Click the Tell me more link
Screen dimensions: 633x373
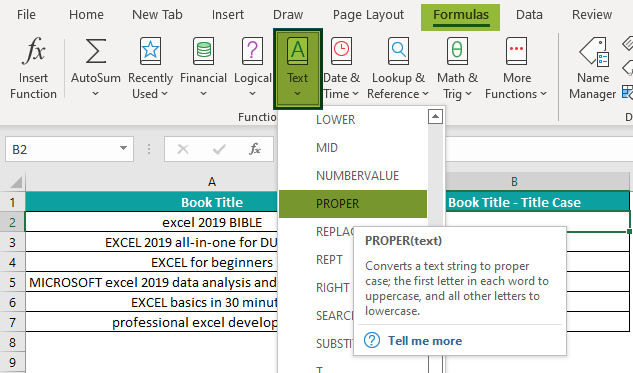click(425, 341)
